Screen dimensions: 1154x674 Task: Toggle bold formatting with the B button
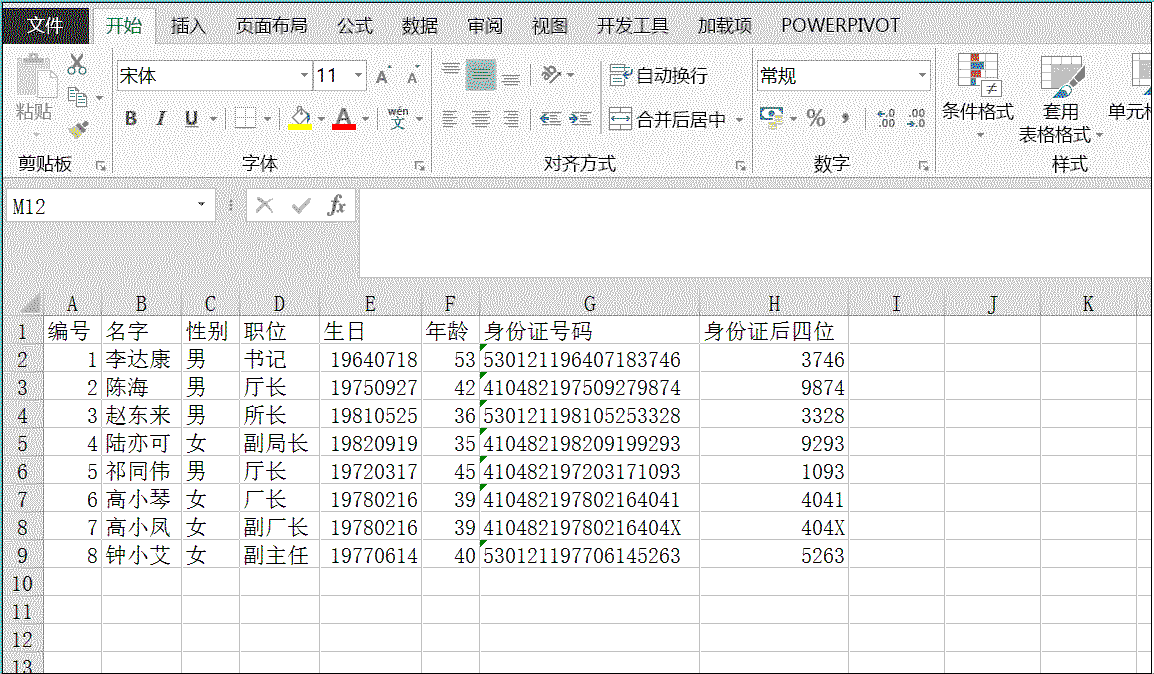pyautogui.click(x=131, y=118)
